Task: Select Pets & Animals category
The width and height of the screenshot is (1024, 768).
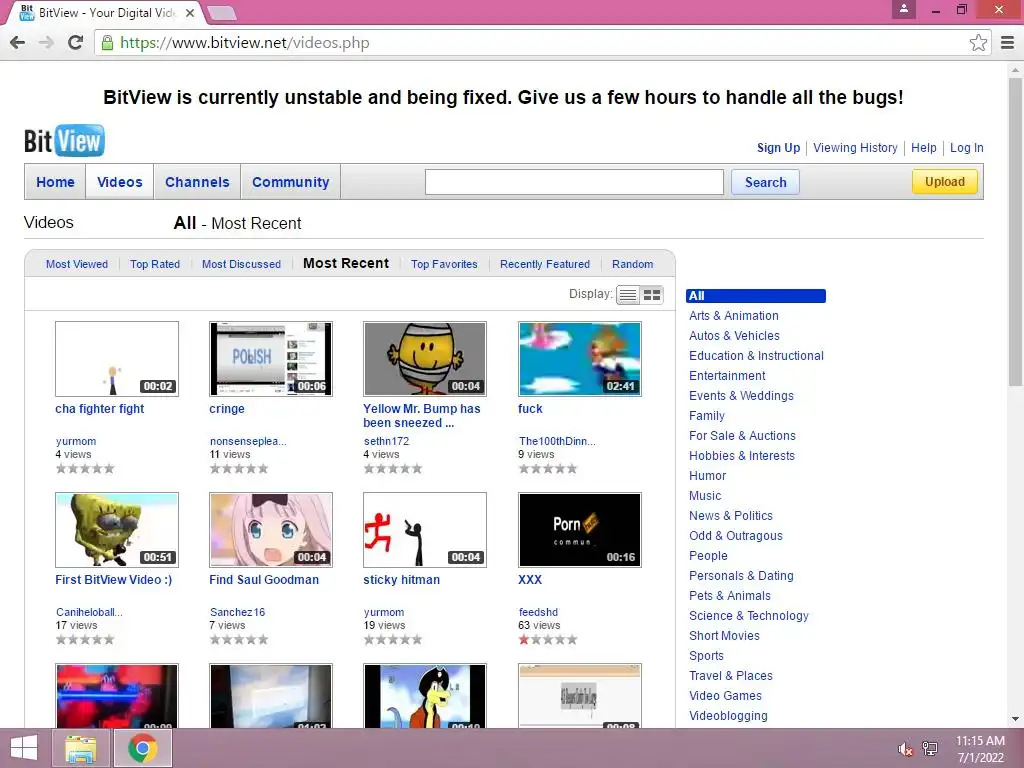Action: pyautogui.click(x=729, y=596)
